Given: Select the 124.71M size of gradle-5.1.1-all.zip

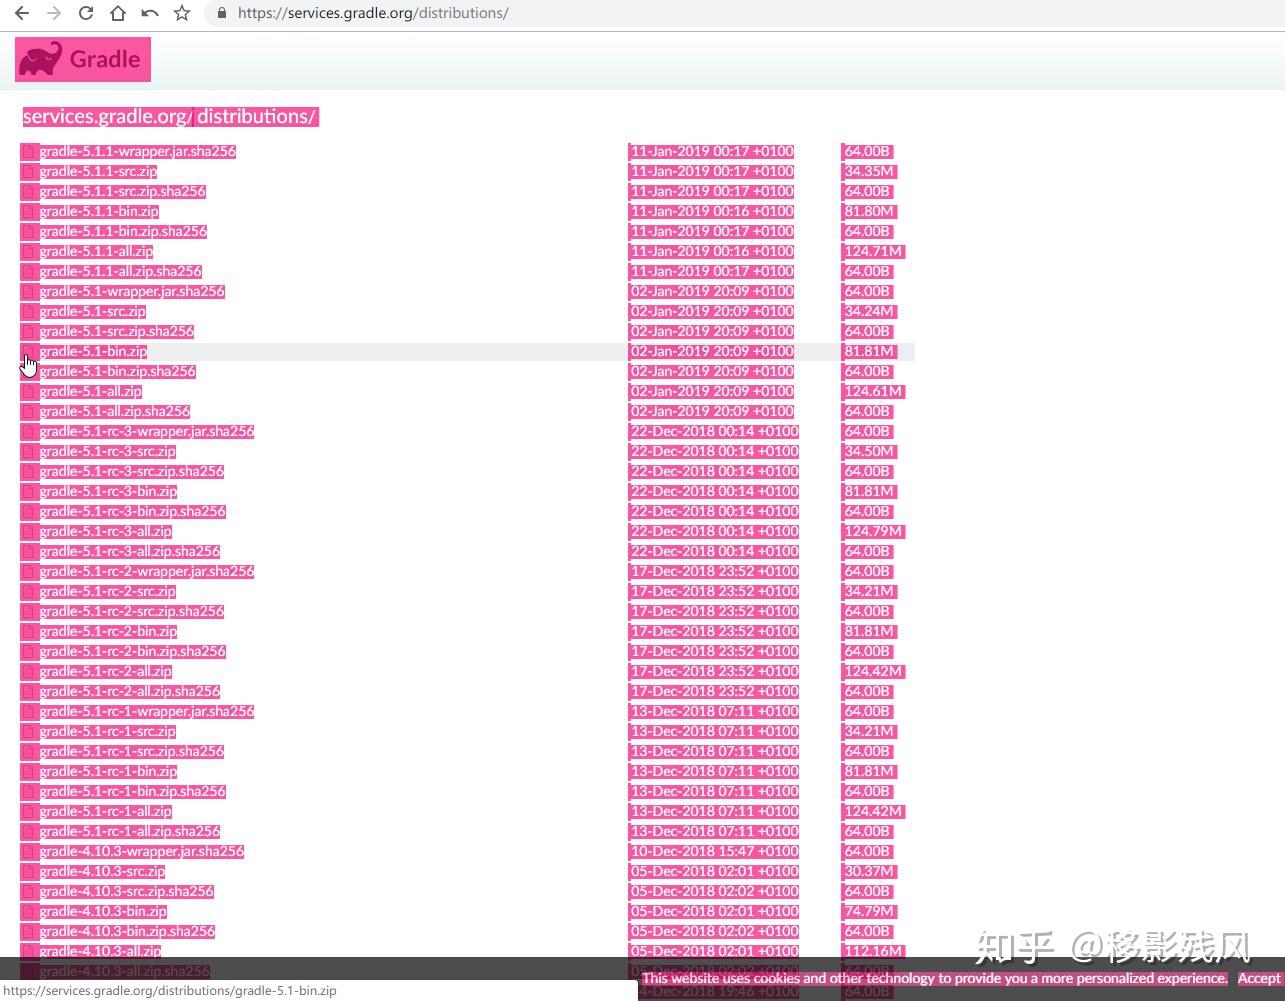Looking at the screenshot, I should (x=874, y=252).
